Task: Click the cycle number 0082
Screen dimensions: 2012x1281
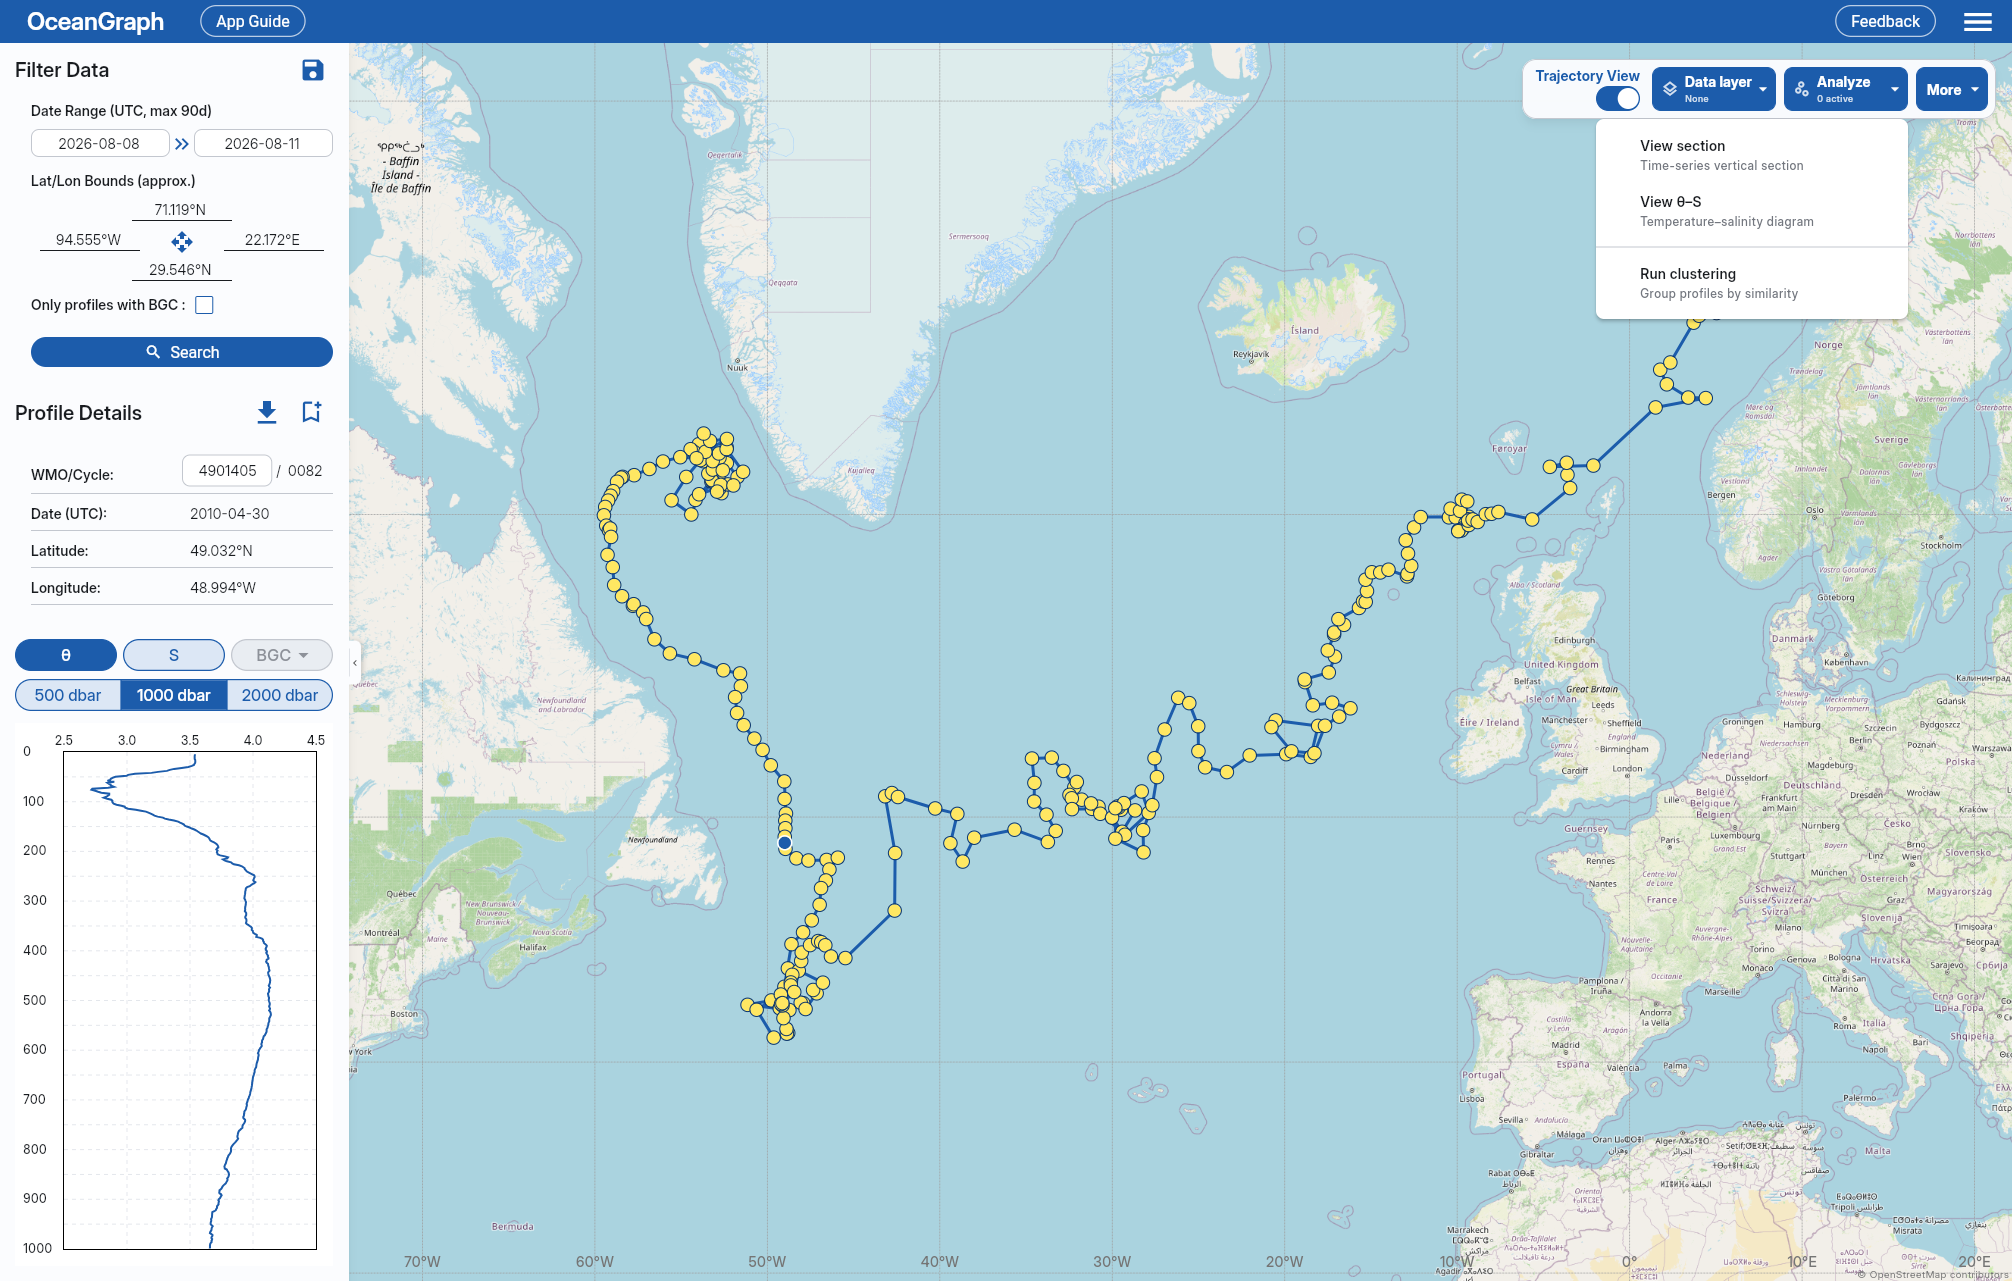Action: click(305, 471)
